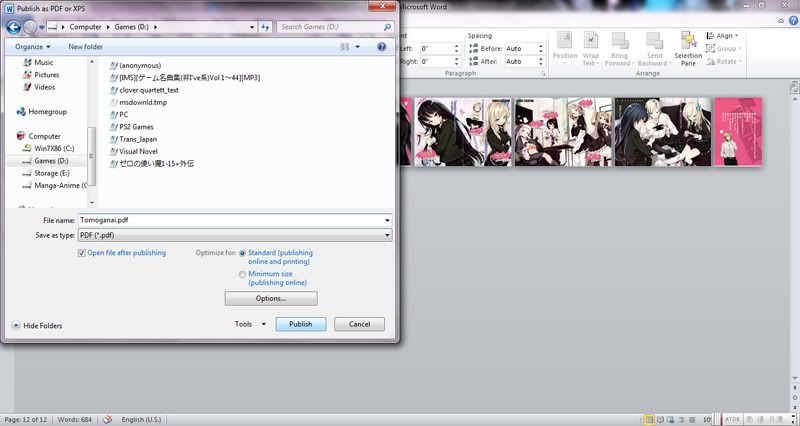Open the view options dropdown arrow

pyautogui.click(x=358, y=46)
